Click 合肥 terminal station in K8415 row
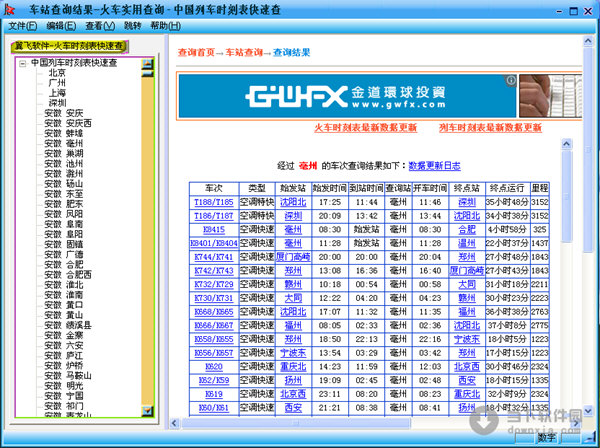This screenshot has width=600, height=448. [467, 230]
